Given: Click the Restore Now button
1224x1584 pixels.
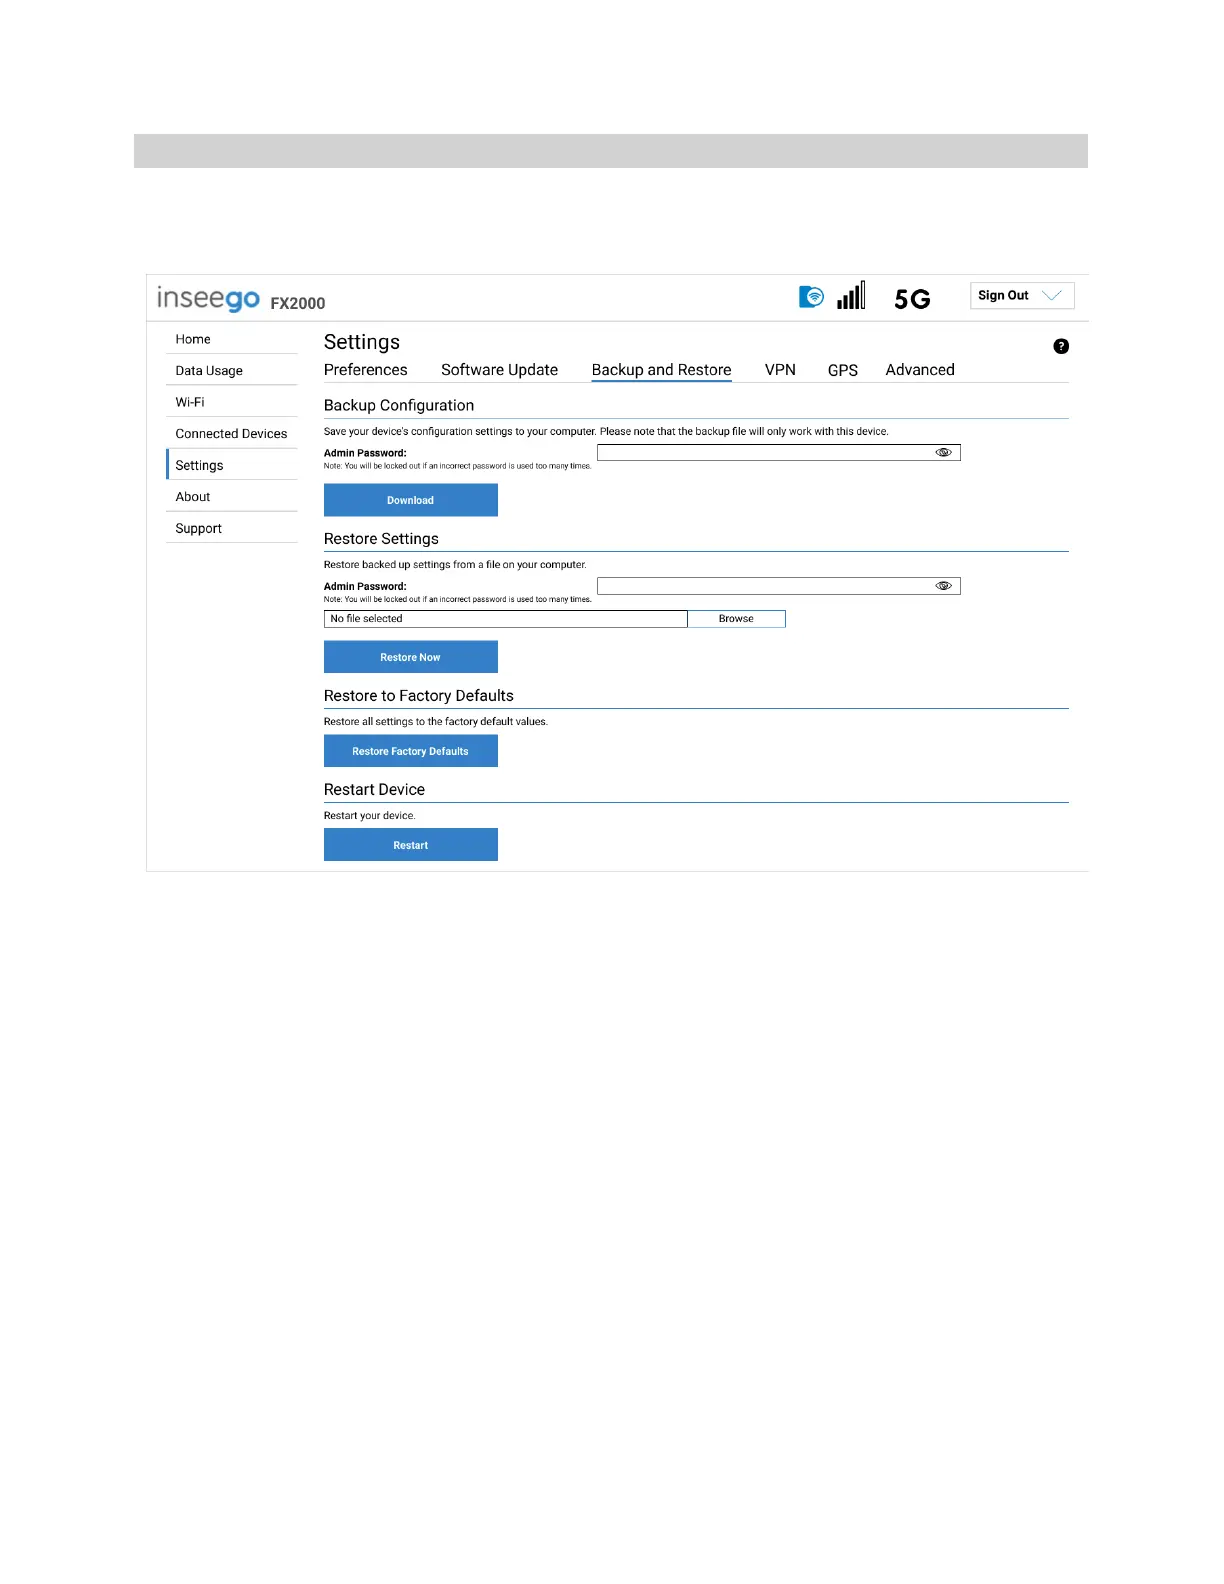Looking at the screenshot, I should [411, 657].
